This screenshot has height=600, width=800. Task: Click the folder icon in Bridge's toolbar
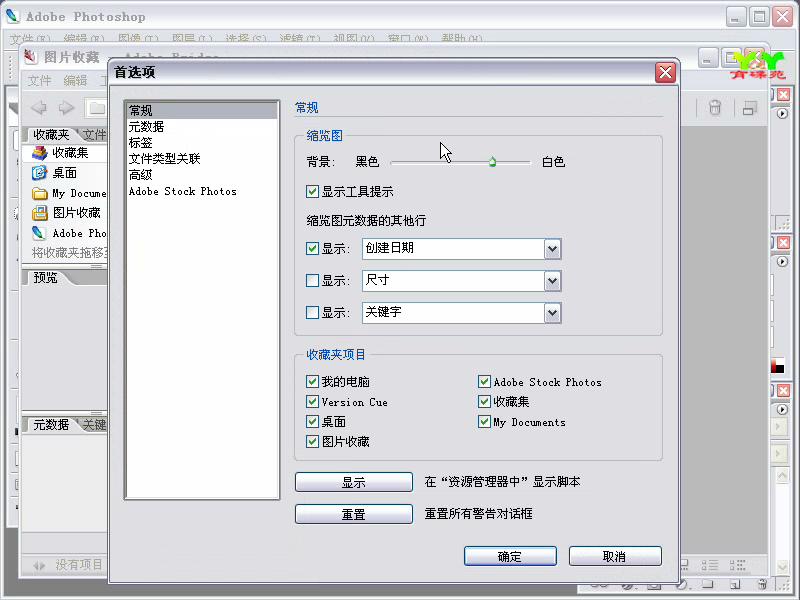(96, 108)
